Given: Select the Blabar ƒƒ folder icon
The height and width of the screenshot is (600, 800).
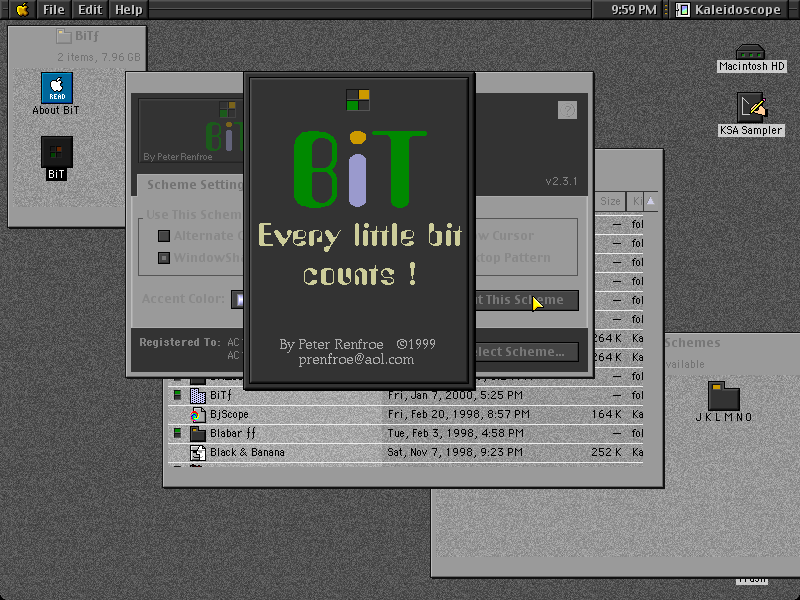Looking at the screenshot, I should (197, 434).
